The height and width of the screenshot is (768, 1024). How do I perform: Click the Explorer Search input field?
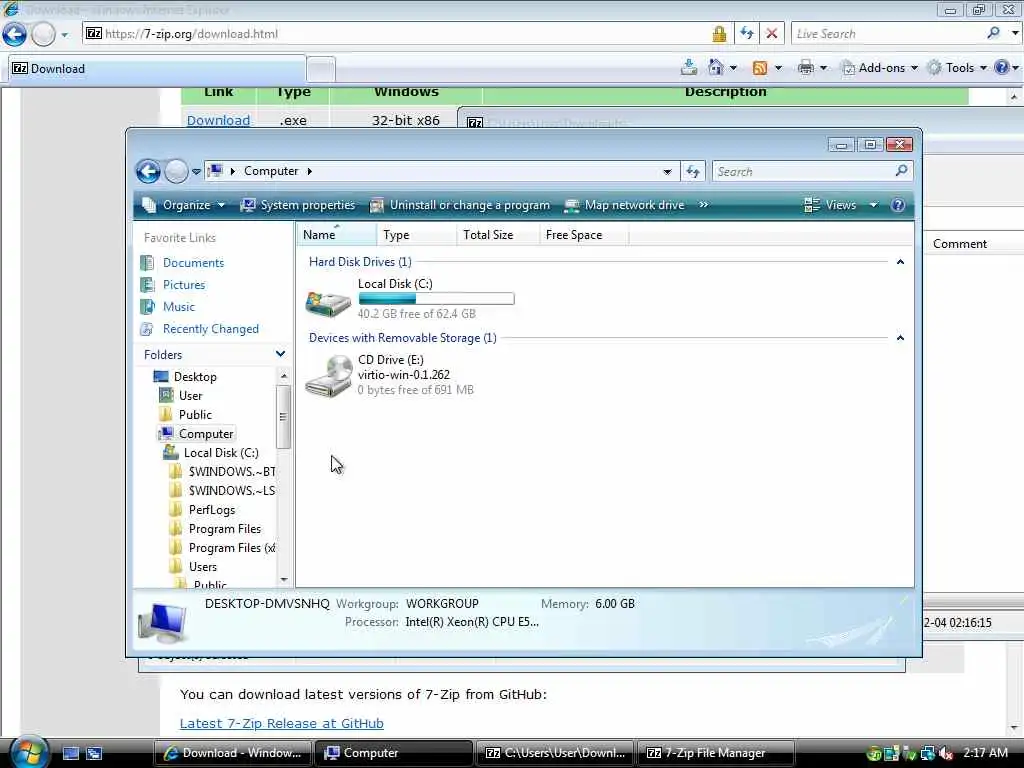pyautogui.click(x=803, y=171)
